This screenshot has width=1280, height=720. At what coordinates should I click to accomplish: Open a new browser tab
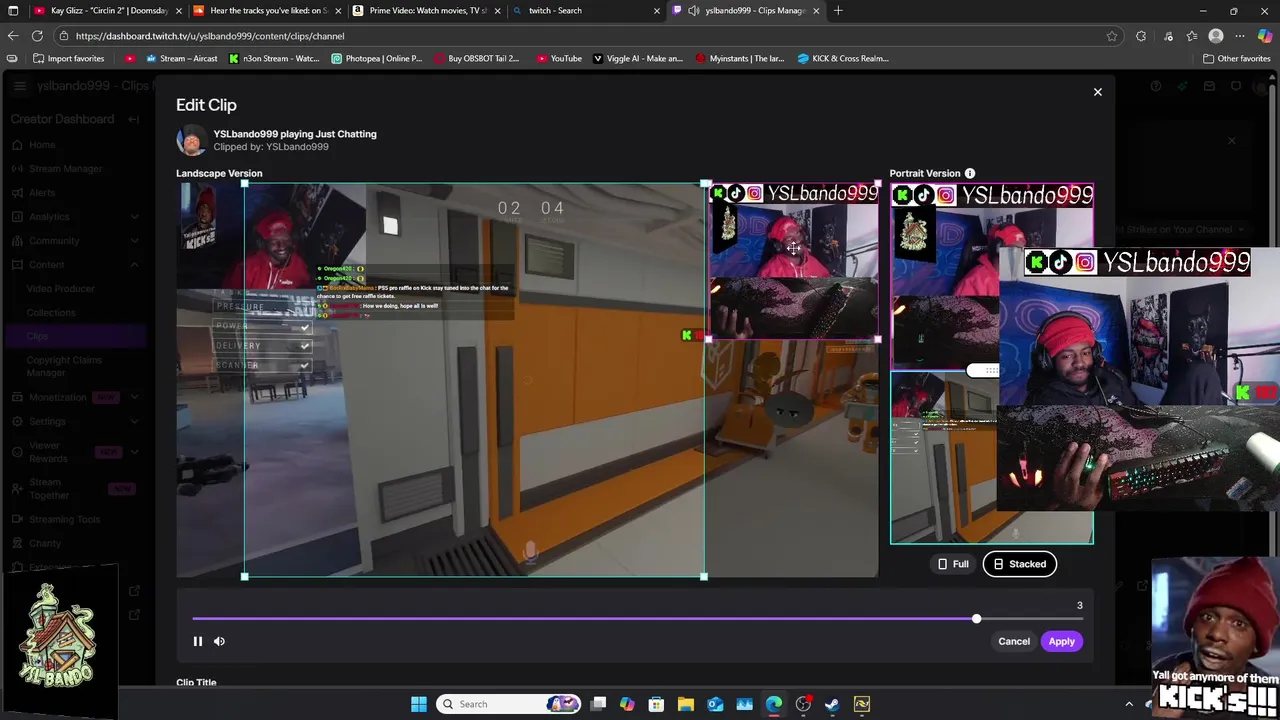point(838,11)
